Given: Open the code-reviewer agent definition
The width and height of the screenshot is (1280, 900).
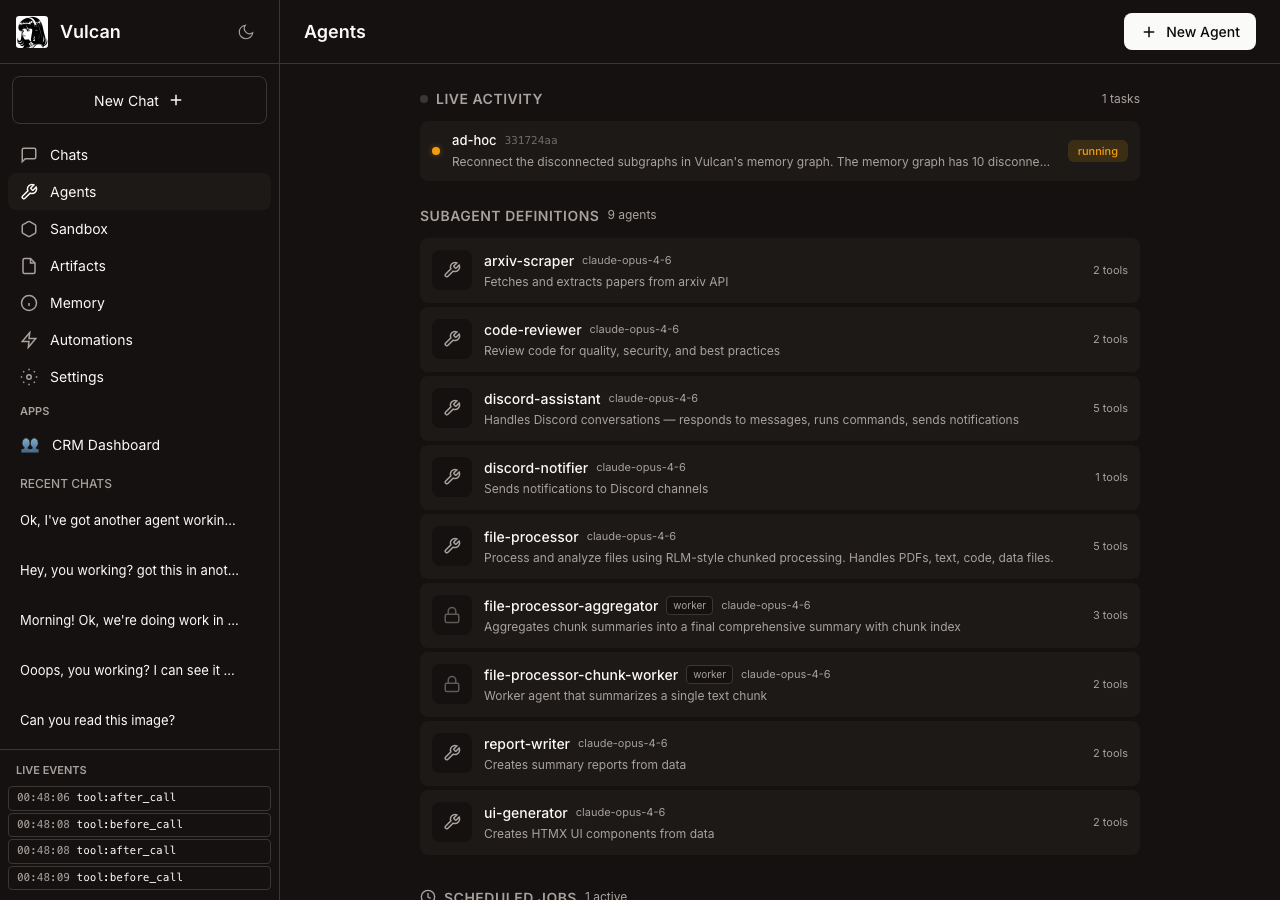Looking at the screenshot, I should click(x=779, y=339).
